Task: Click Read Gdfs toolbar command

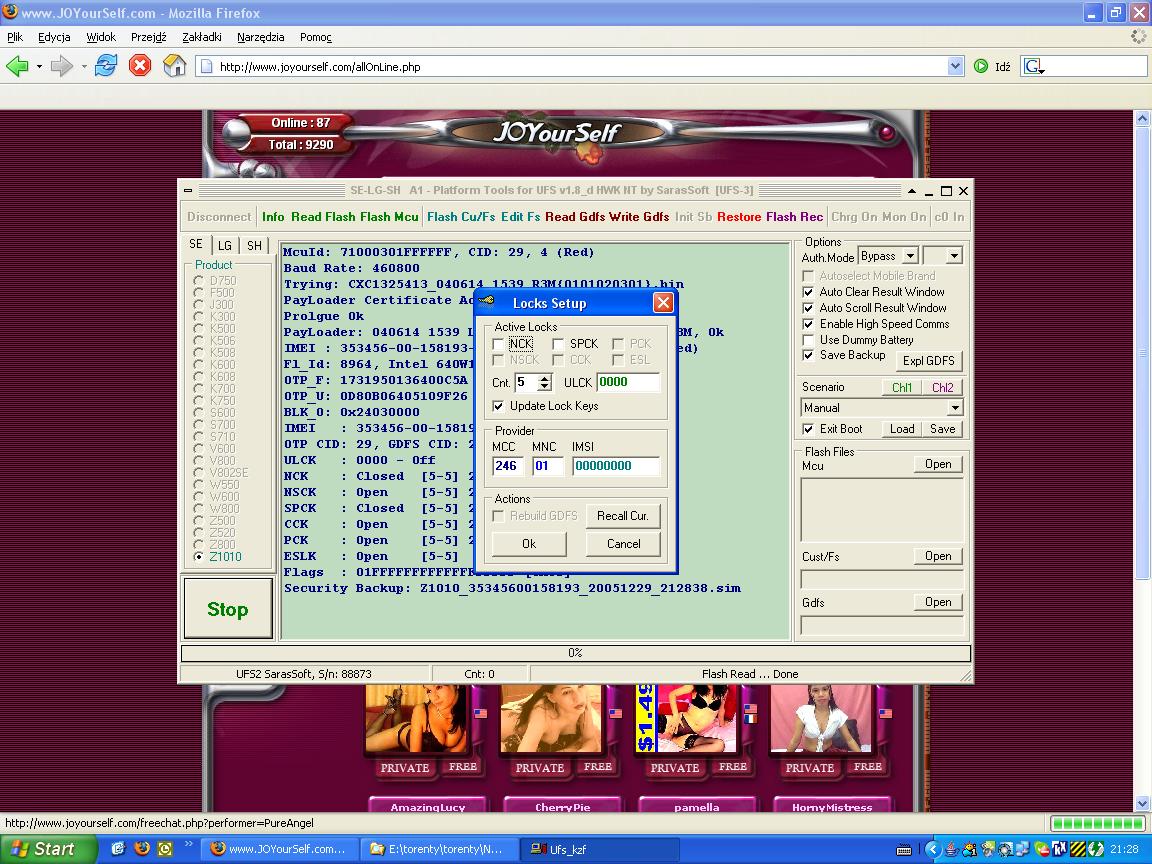Action: pos(575,217)
